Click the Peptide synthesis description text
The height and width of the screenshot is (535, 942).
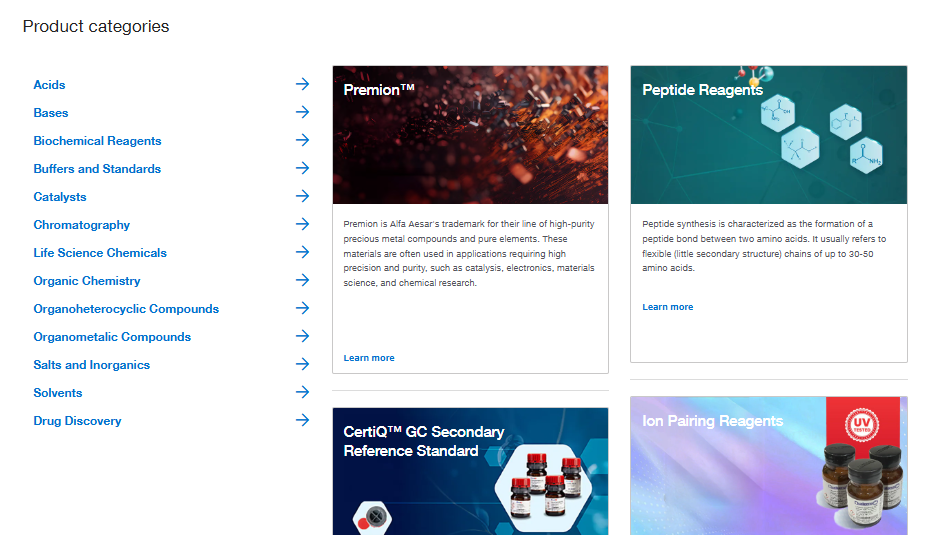click(764, 246)
